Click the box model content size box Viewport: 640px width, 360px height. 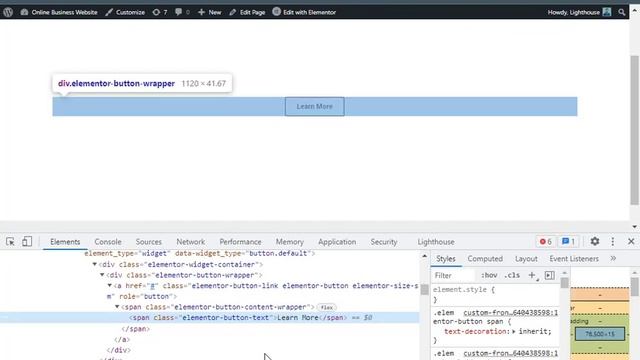tap(600, 334)
